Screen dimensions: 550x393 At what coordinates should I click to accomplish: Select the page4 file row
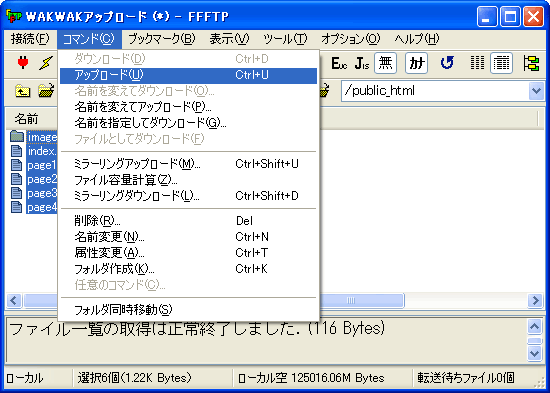(x=34, y=207)
